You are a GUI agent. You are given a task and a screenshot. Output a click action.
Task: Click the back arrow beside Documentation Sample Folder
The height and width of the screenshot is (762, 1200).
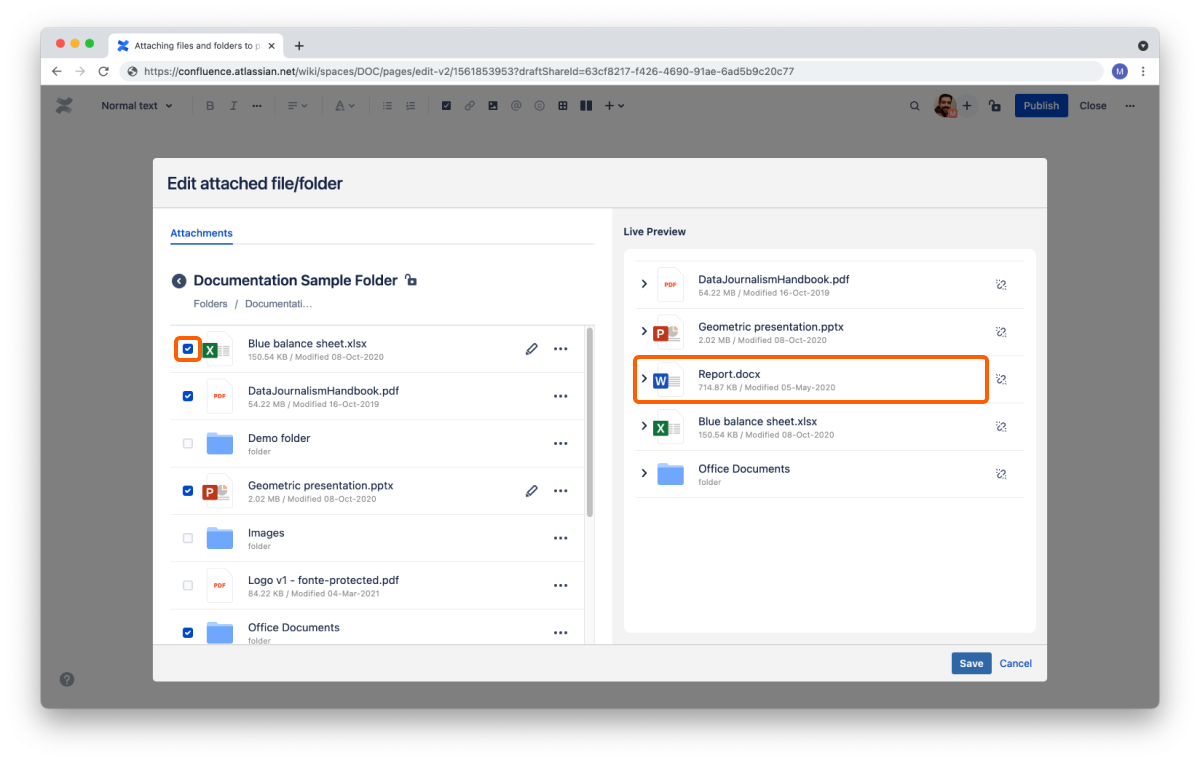coord(179,281)
